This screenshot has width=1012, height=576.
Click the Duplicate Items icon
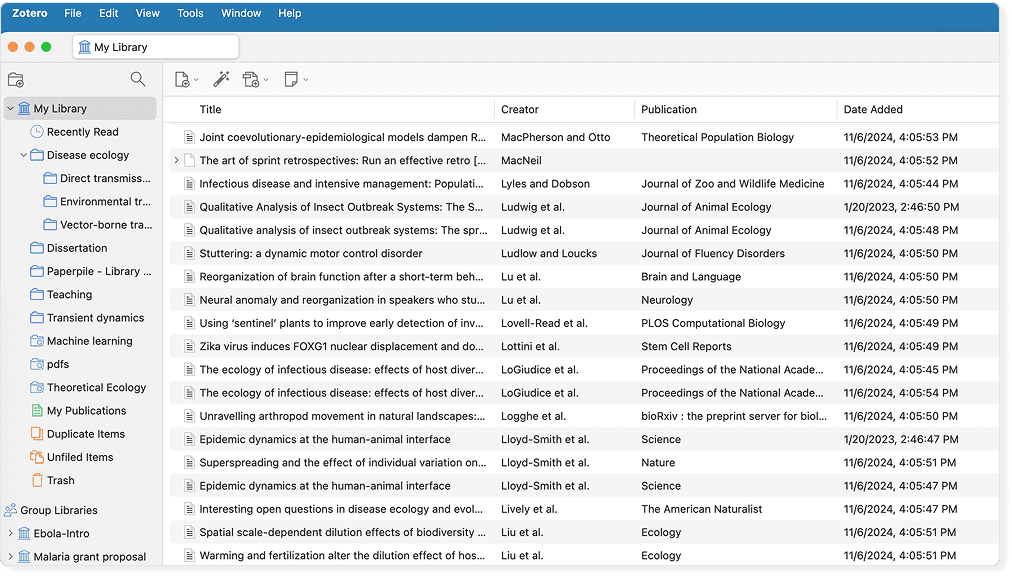[37, 434]
